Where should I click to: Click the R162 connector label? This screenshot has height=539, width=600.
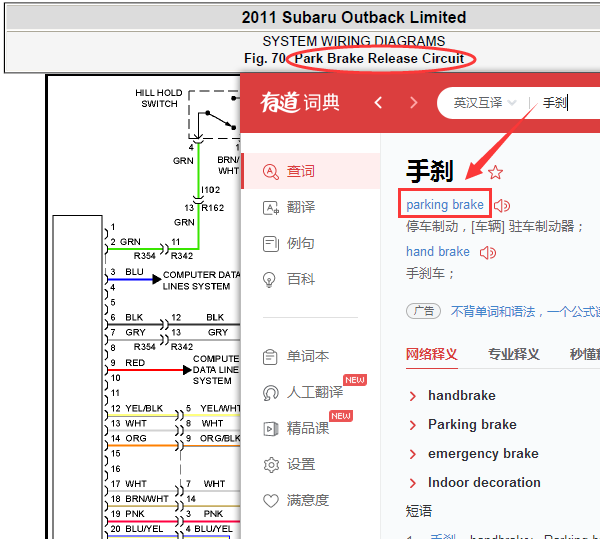click(x=213, y=208)
